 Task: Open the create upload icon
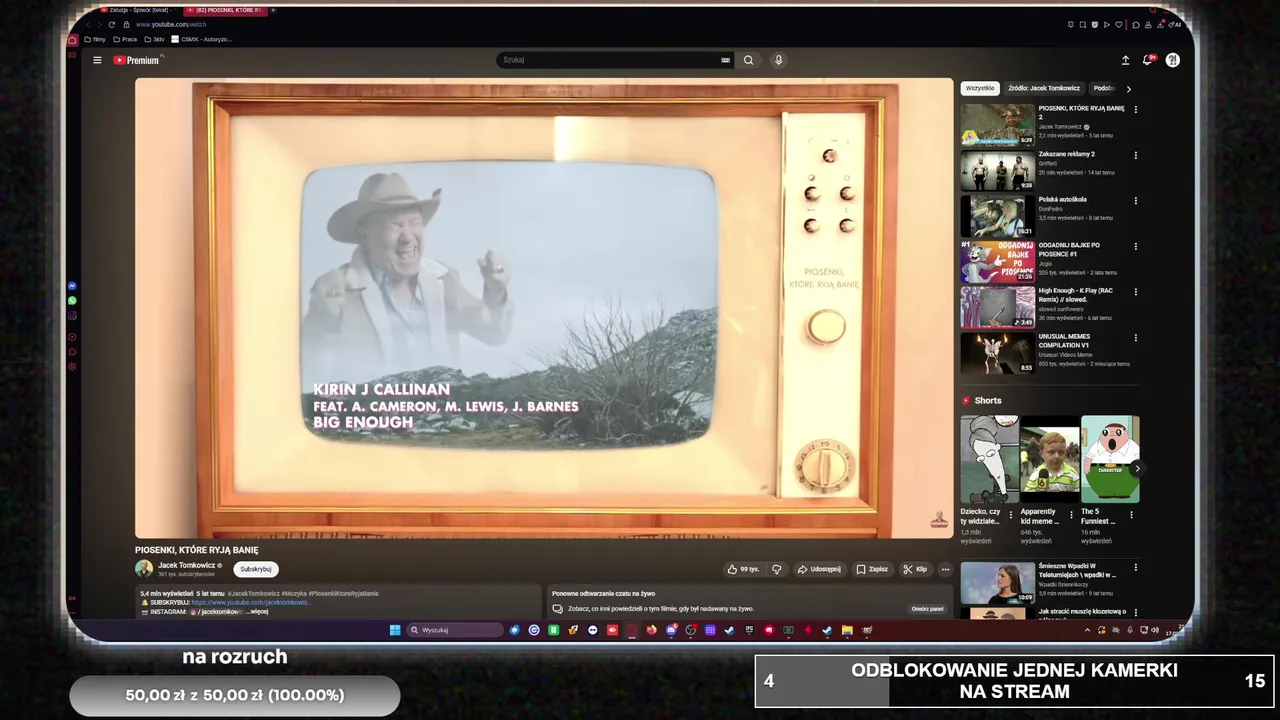point(1125,60)
